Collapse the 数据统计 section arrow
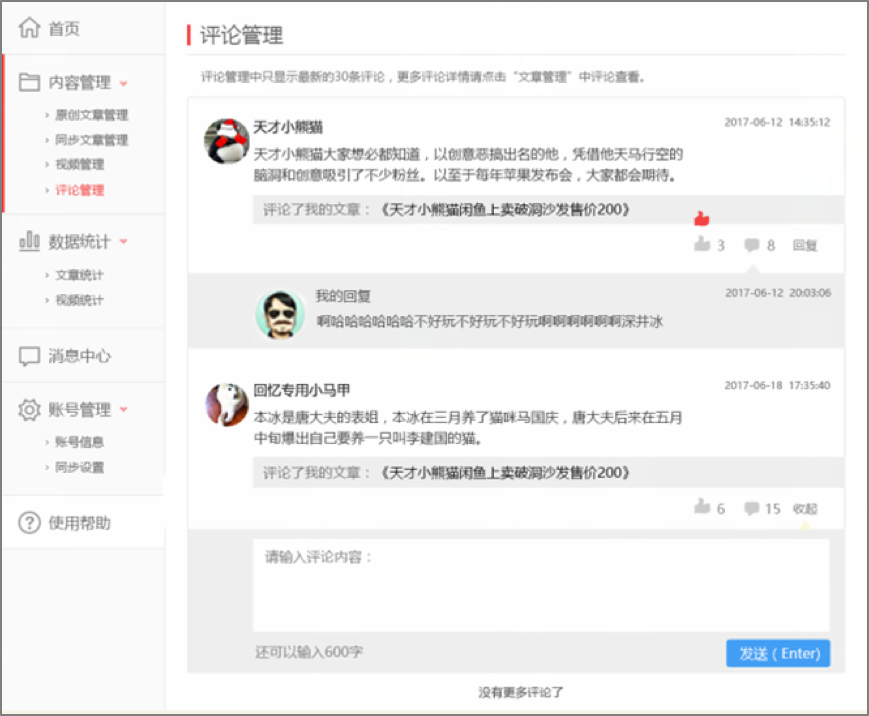Screen dimensions: 869x716 pos(123,242)
